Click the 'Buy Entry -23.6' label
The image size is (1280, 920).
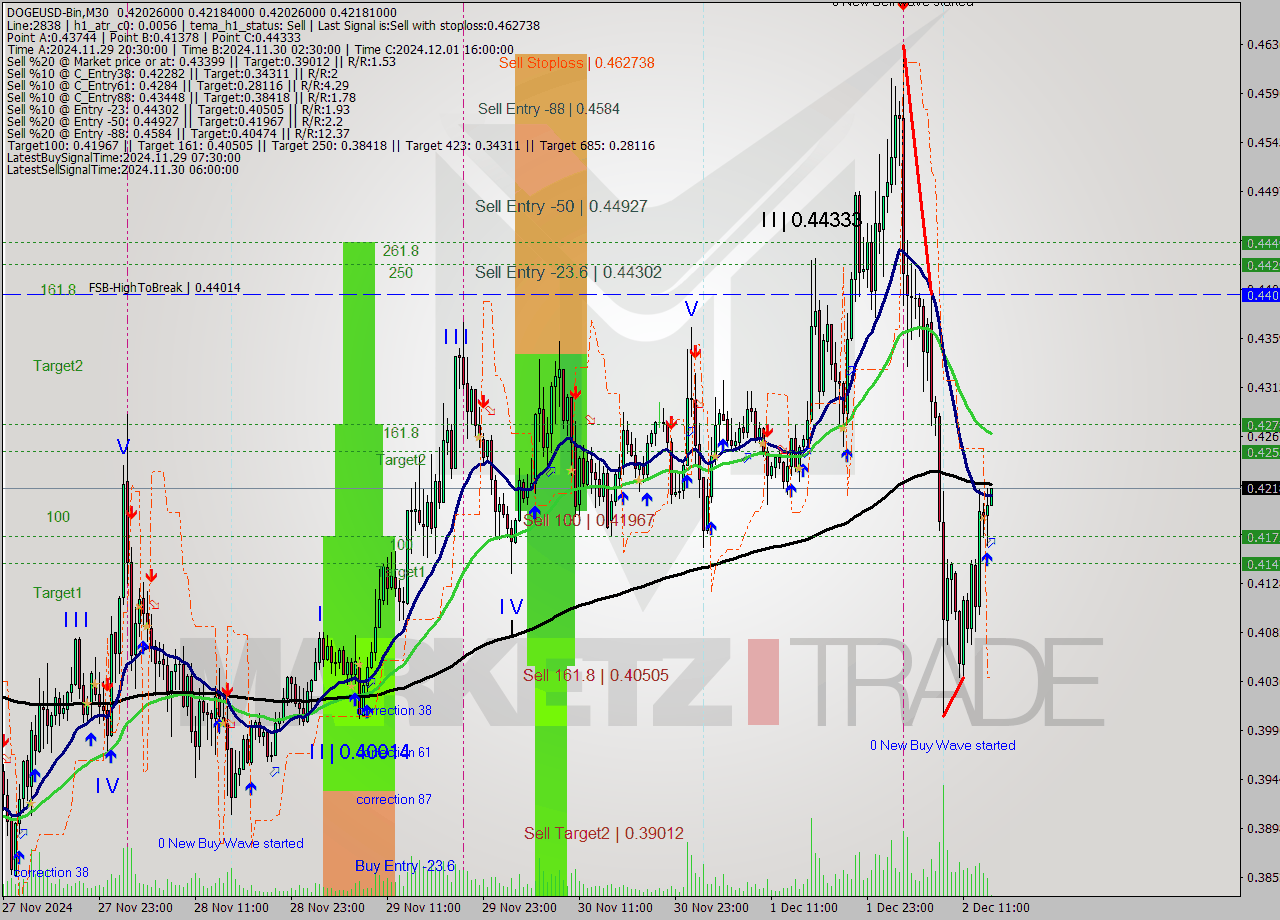pyautogui.click(x=405, y=865)
